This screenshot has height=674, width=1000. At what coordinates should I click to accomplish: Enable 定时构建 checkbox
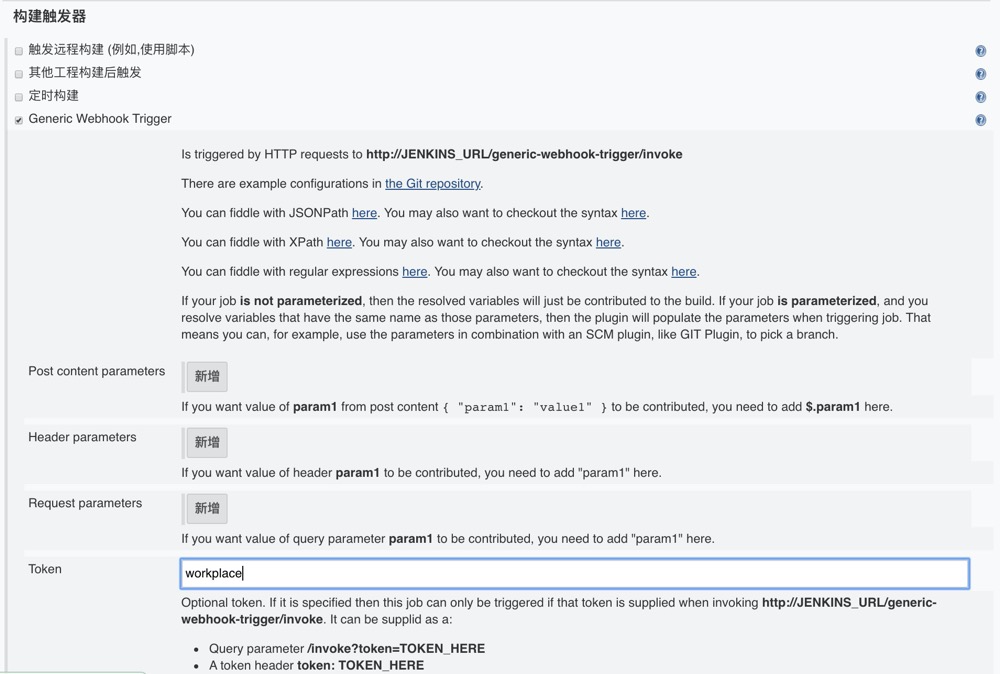[19, 97]
